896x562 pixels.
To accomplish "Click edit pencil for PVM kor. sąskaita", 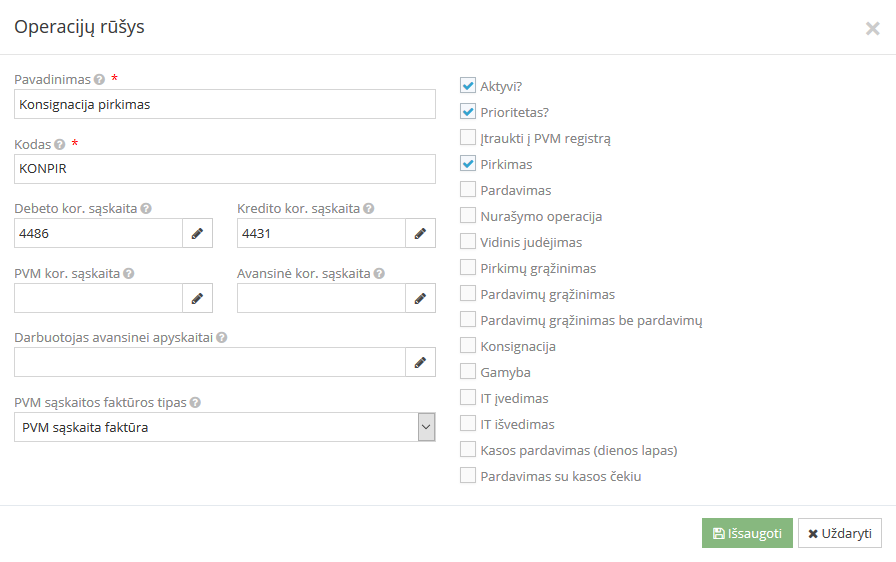I will click(197, 298).
